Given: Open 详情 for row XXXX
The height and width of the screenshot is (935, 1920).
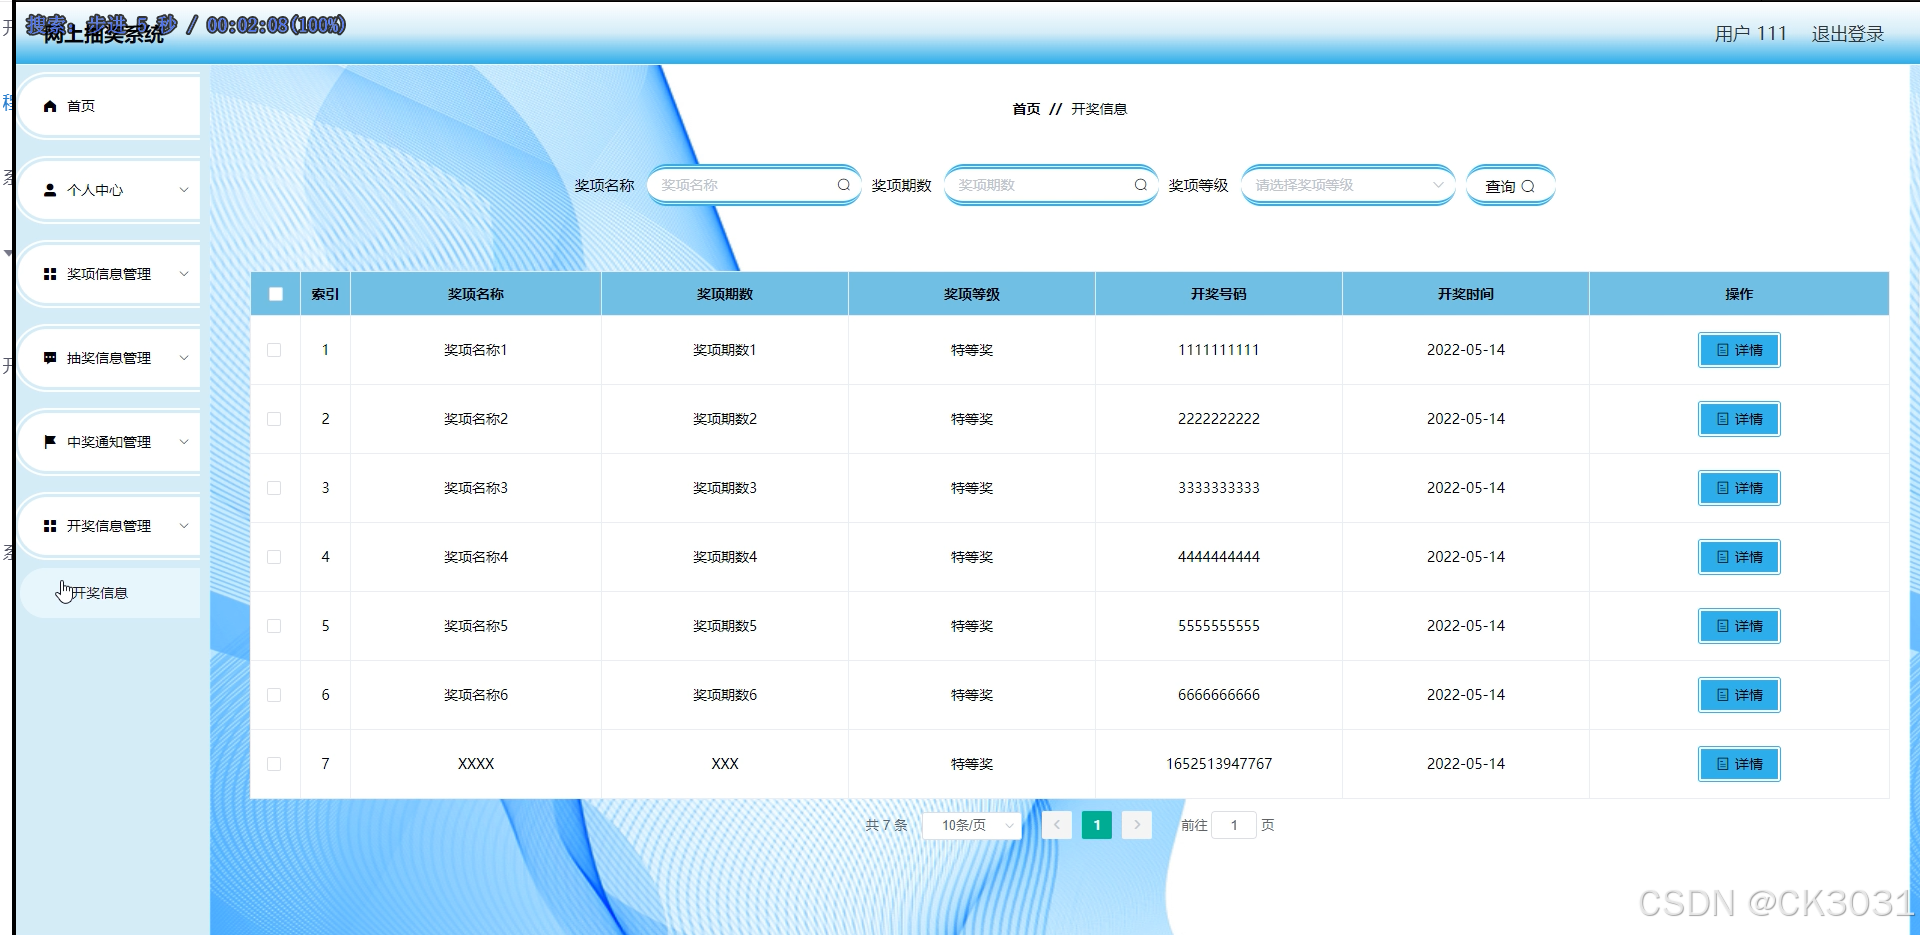Looking at the screenshot, I should click(1739, 764).
